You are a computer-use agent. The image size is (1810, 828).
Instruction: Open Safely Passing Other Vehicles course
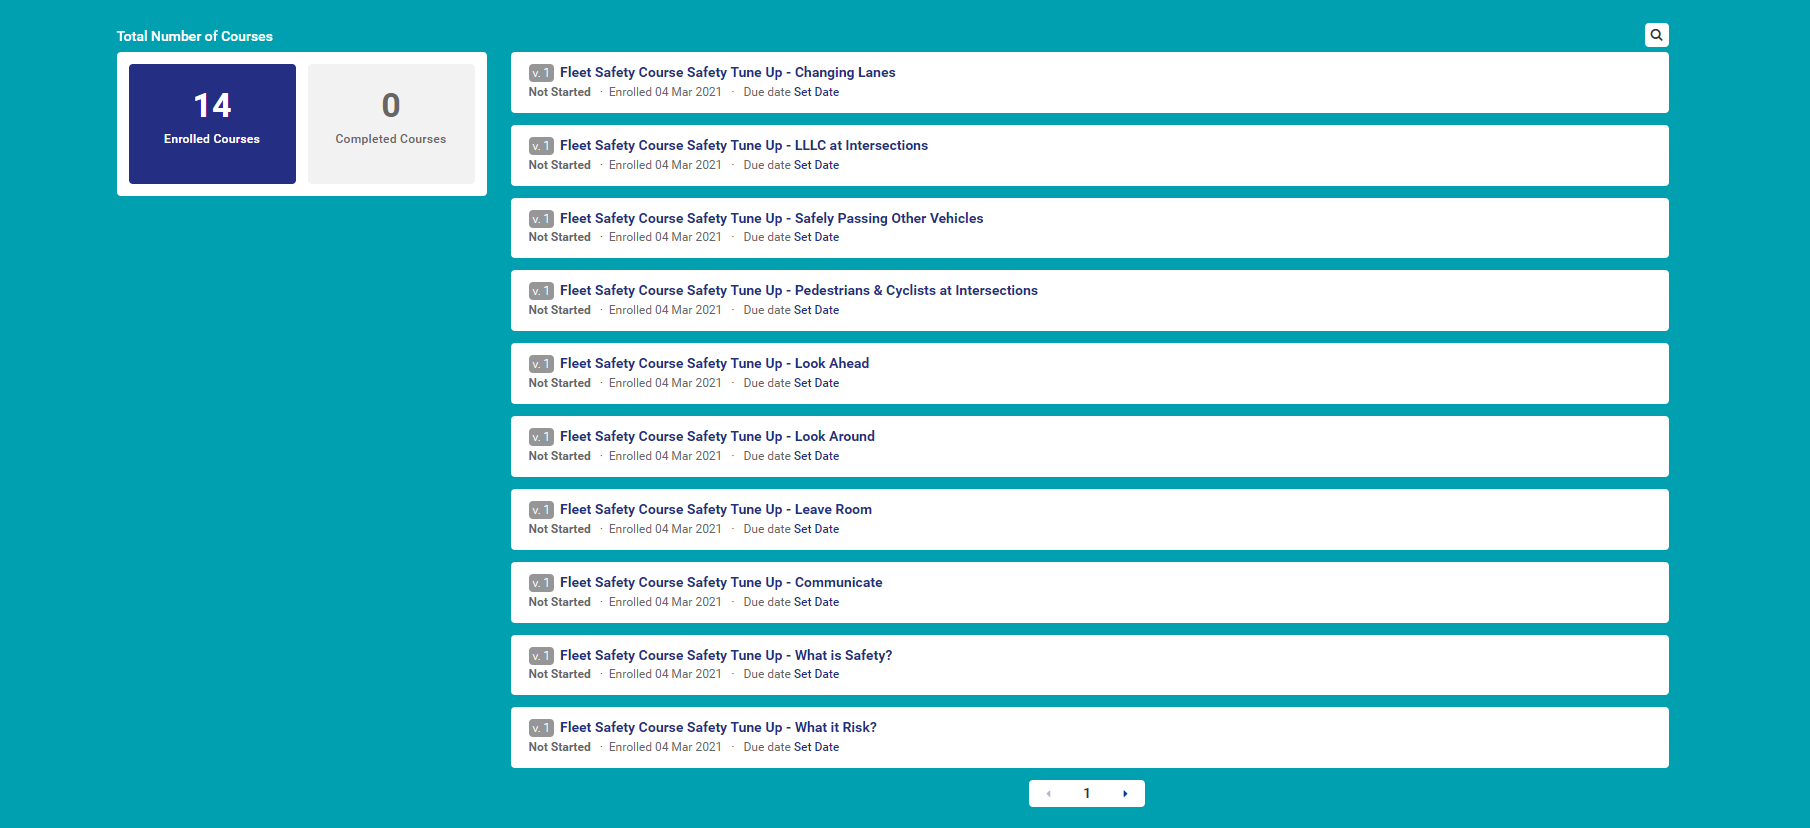[x=771, y=219]
